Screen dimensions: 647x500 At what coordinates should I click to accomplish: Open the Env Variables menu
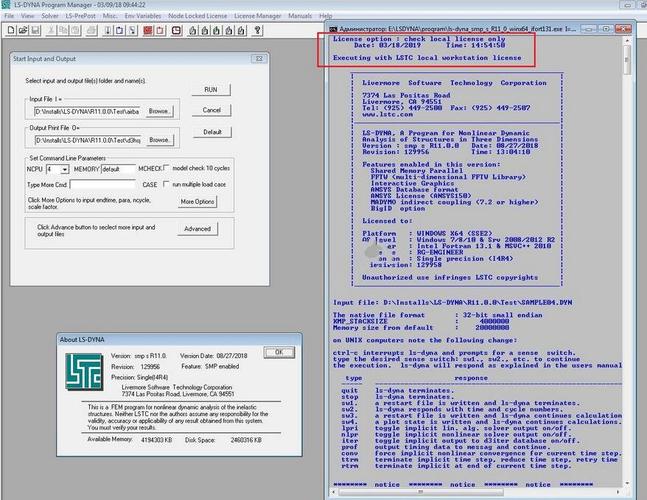point(143,16)
